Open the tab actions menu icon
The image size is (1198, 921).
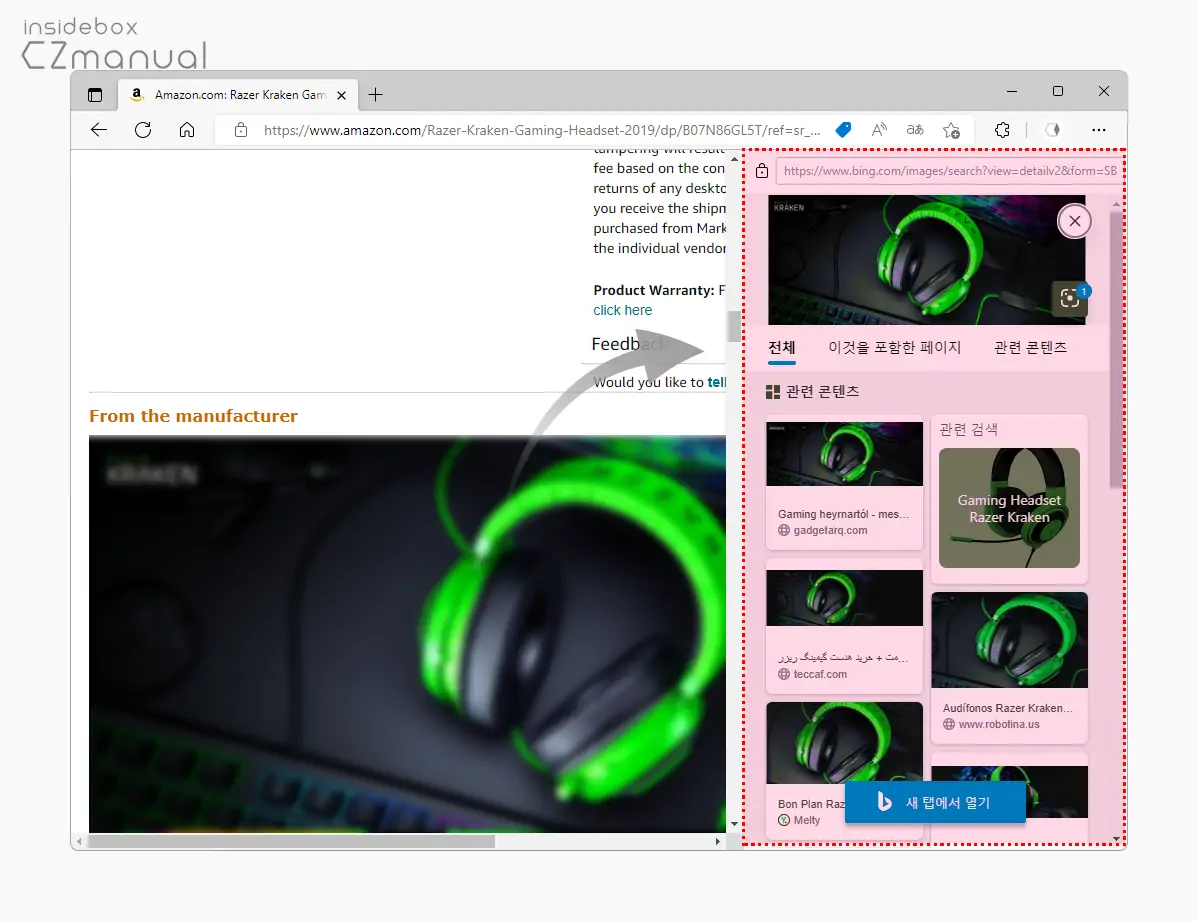click(x=95, y=95)
